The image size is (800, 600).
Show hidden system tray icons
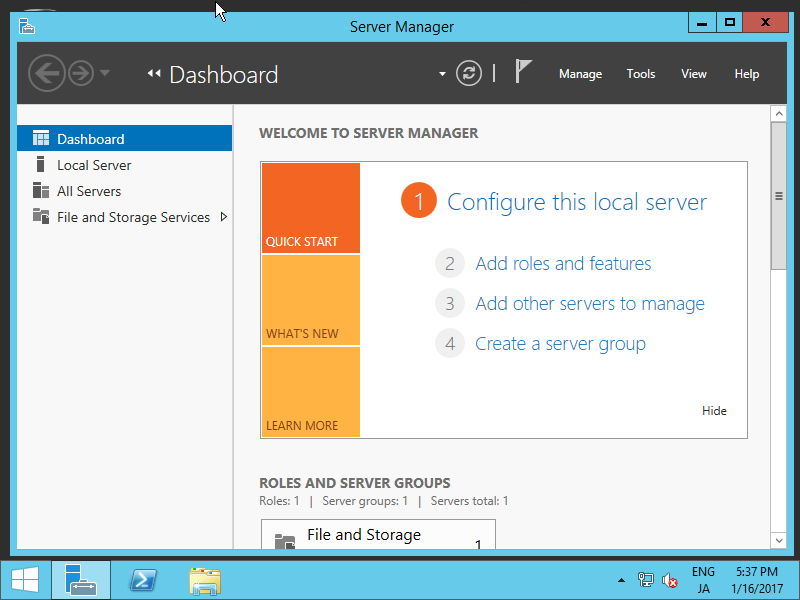(x=621, y=580)
